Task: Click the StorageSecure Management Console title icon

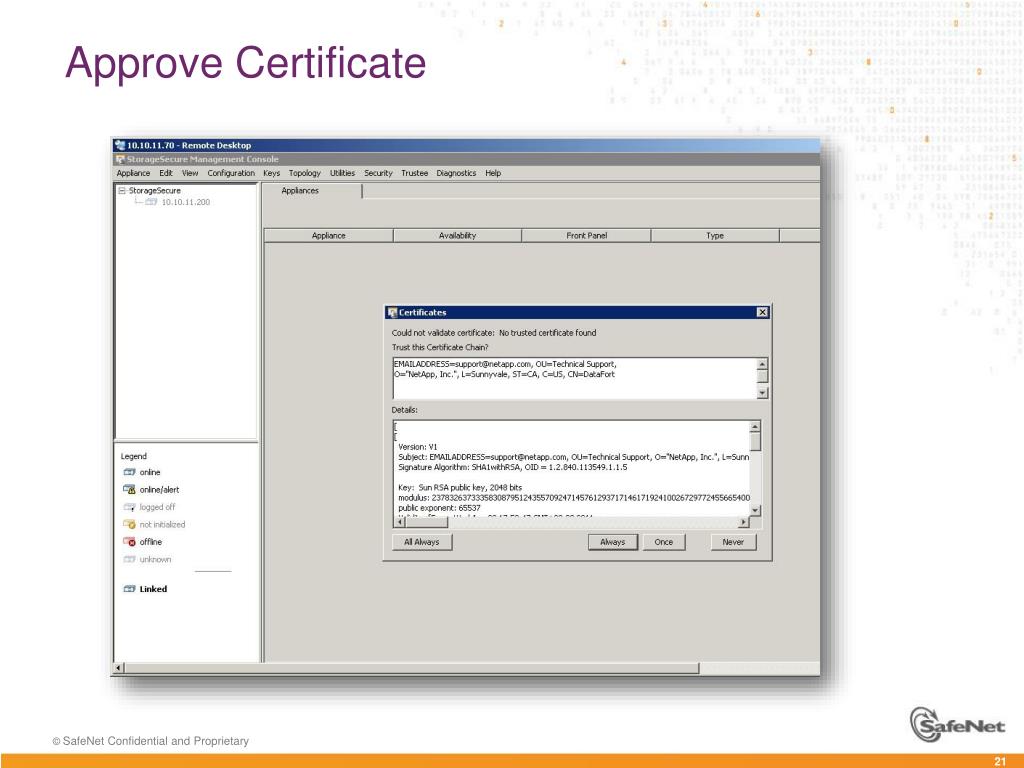Action: [x=120, y=159]
